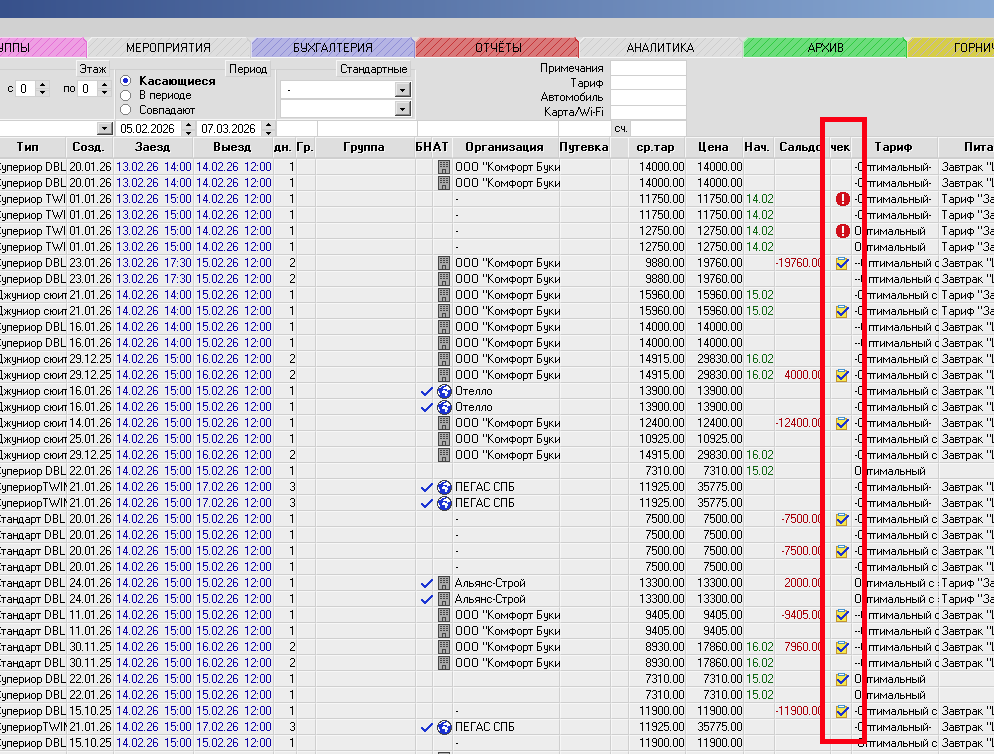
Task: Click the red warning icon in the first 11750.00 row
Action: click(843, 199)
